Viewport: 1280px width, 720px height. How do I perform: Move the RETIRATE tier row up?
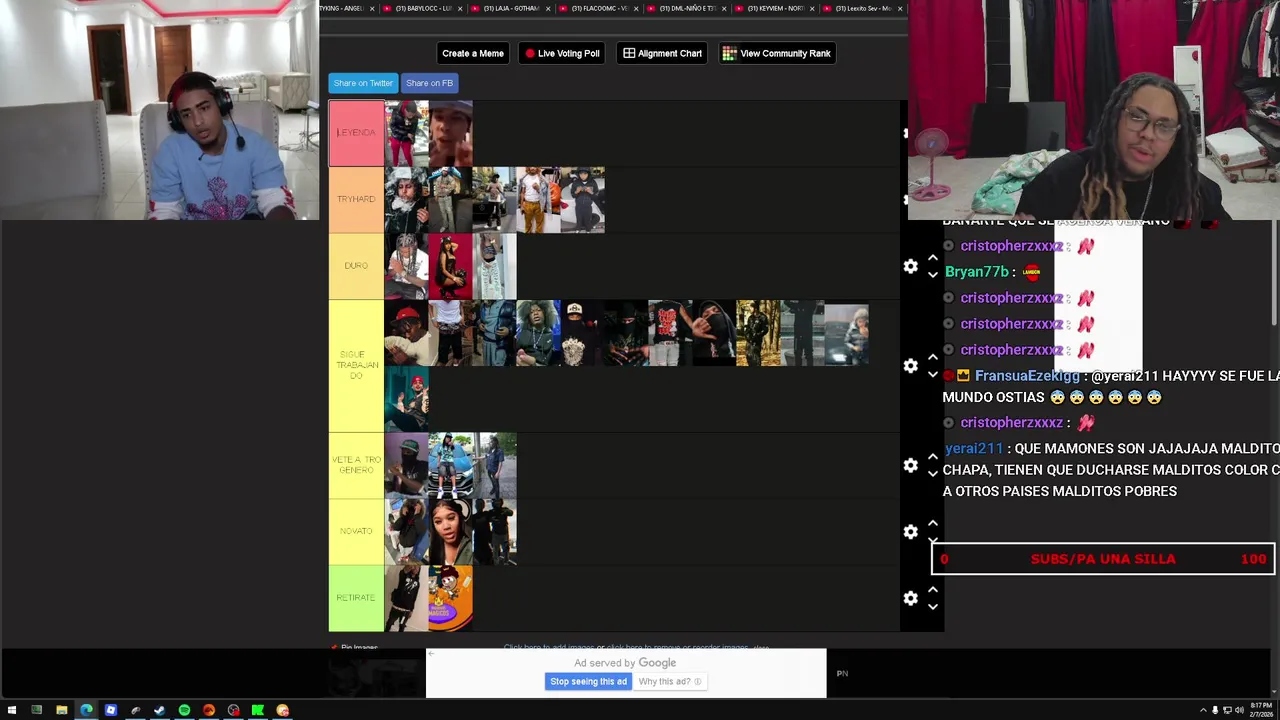pos(933,590)
